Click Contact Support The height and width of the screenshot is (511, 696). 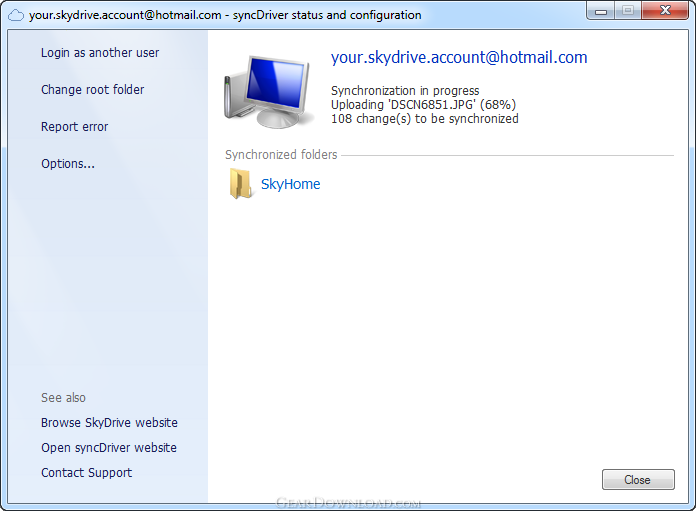(87, 473)
